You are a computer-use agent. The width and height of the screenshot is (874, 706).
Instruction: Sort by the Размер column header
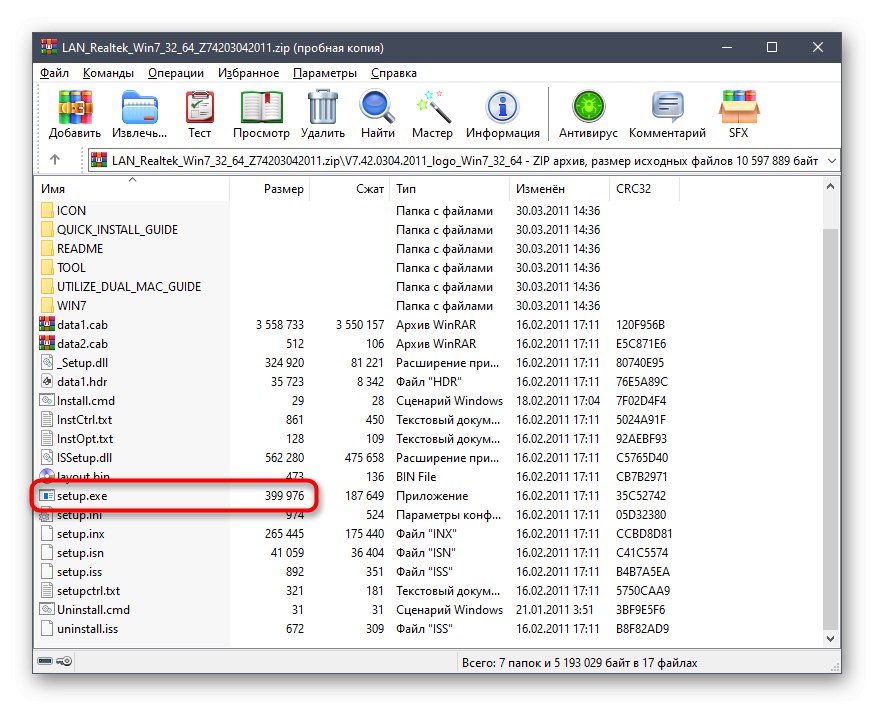269,188
